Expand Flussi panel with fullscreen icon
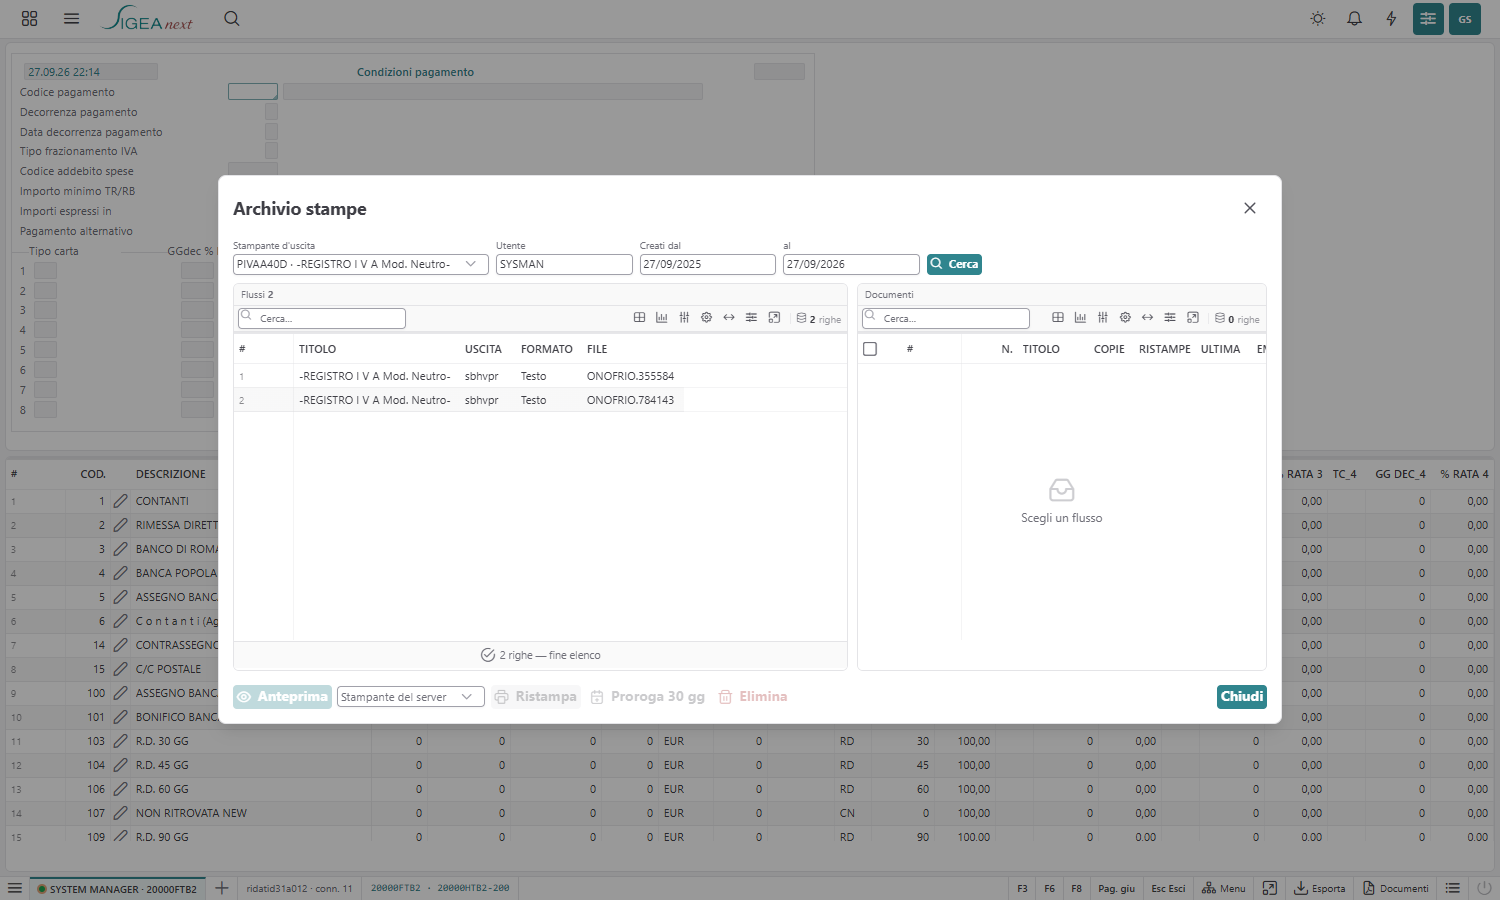This screenshot has width=1500, height=900. click(x=774, y=318)
